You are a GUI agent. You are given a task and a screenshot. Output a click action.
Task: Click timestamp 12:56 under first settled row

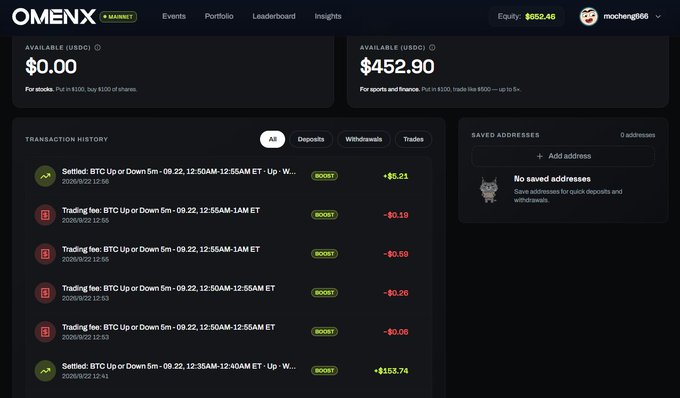coord(85,182)
